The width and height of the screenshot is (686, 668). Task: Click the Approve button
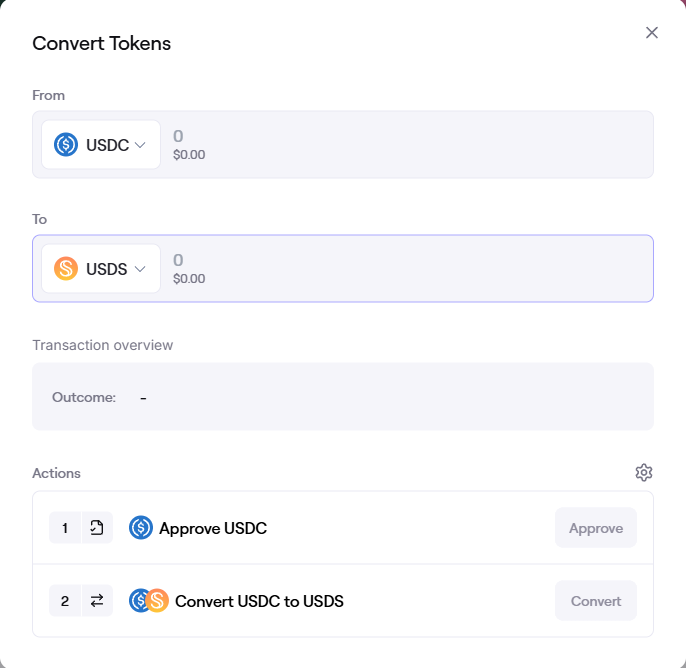pyautogui.click(x=596, y=528)
